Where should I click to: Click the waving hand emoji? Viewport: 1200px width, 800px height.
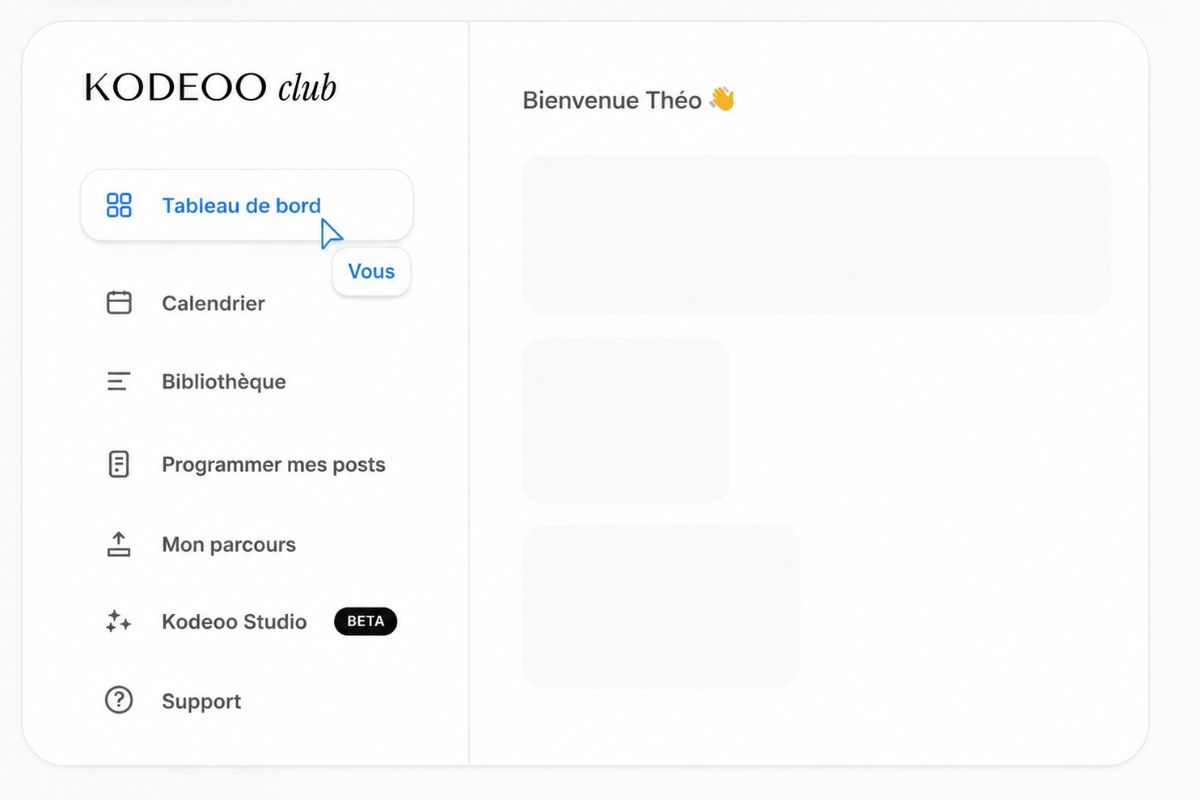click(x=722, y=99)
